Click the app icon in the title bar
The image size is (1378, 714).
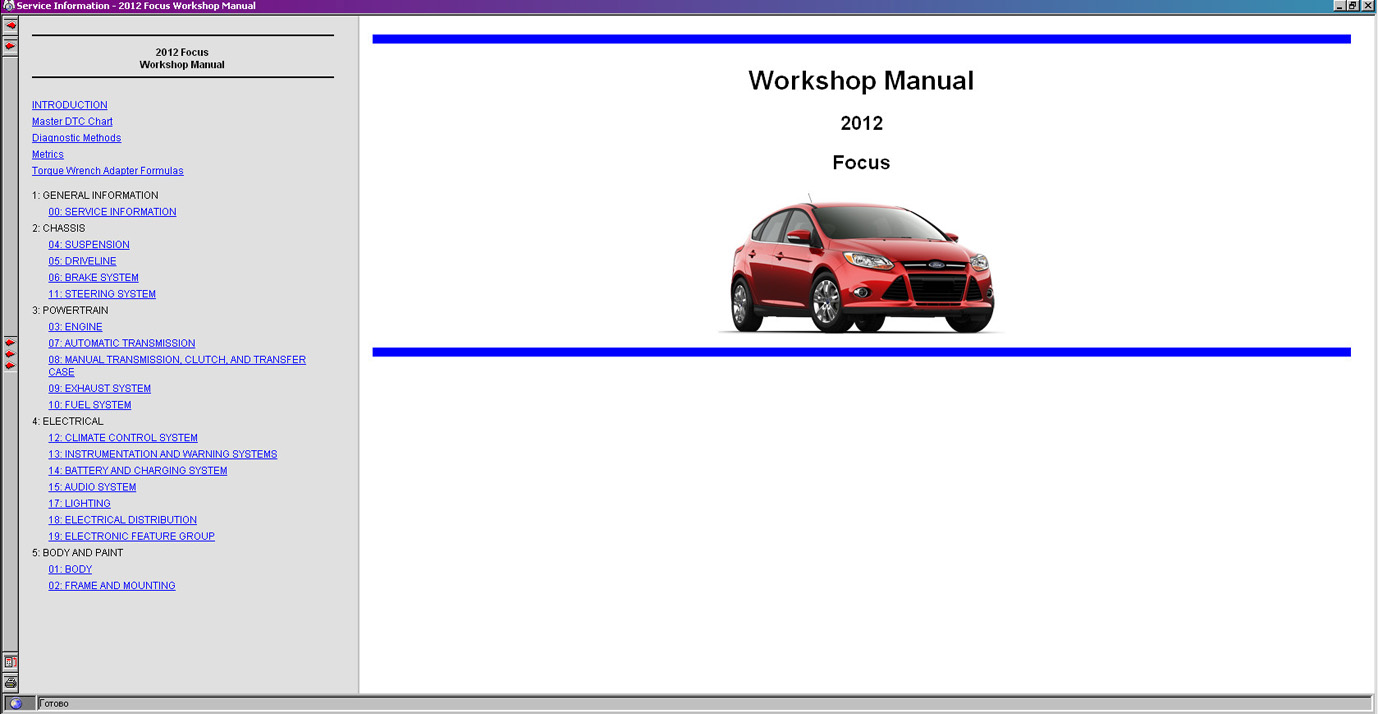[8, 6]
